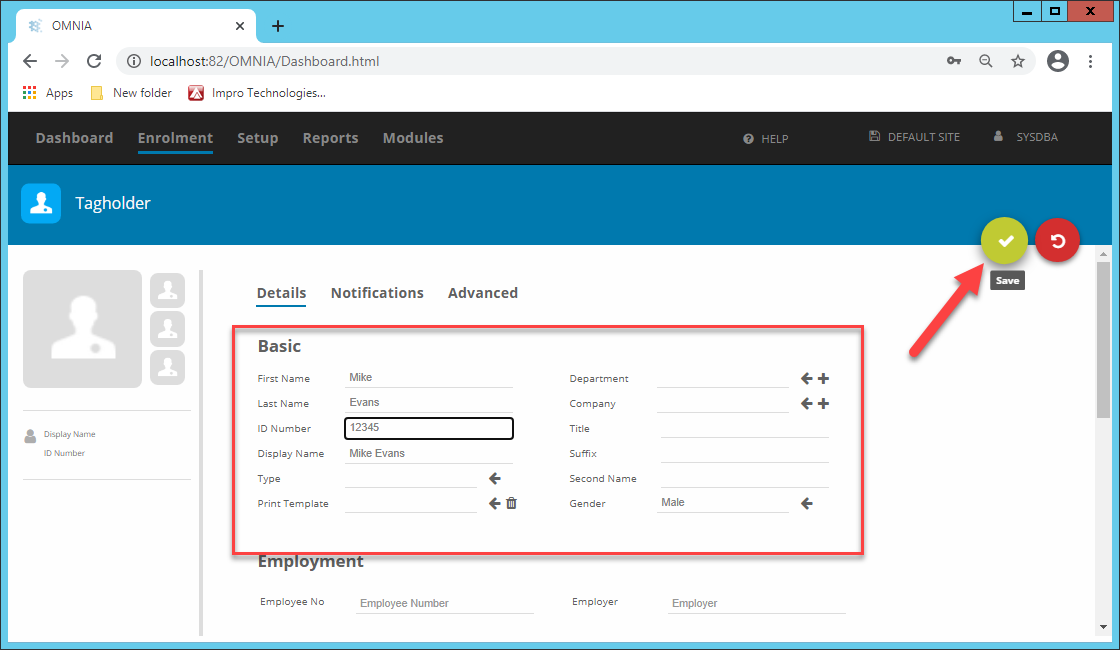Click the Print Template field

tap(411, 504)
